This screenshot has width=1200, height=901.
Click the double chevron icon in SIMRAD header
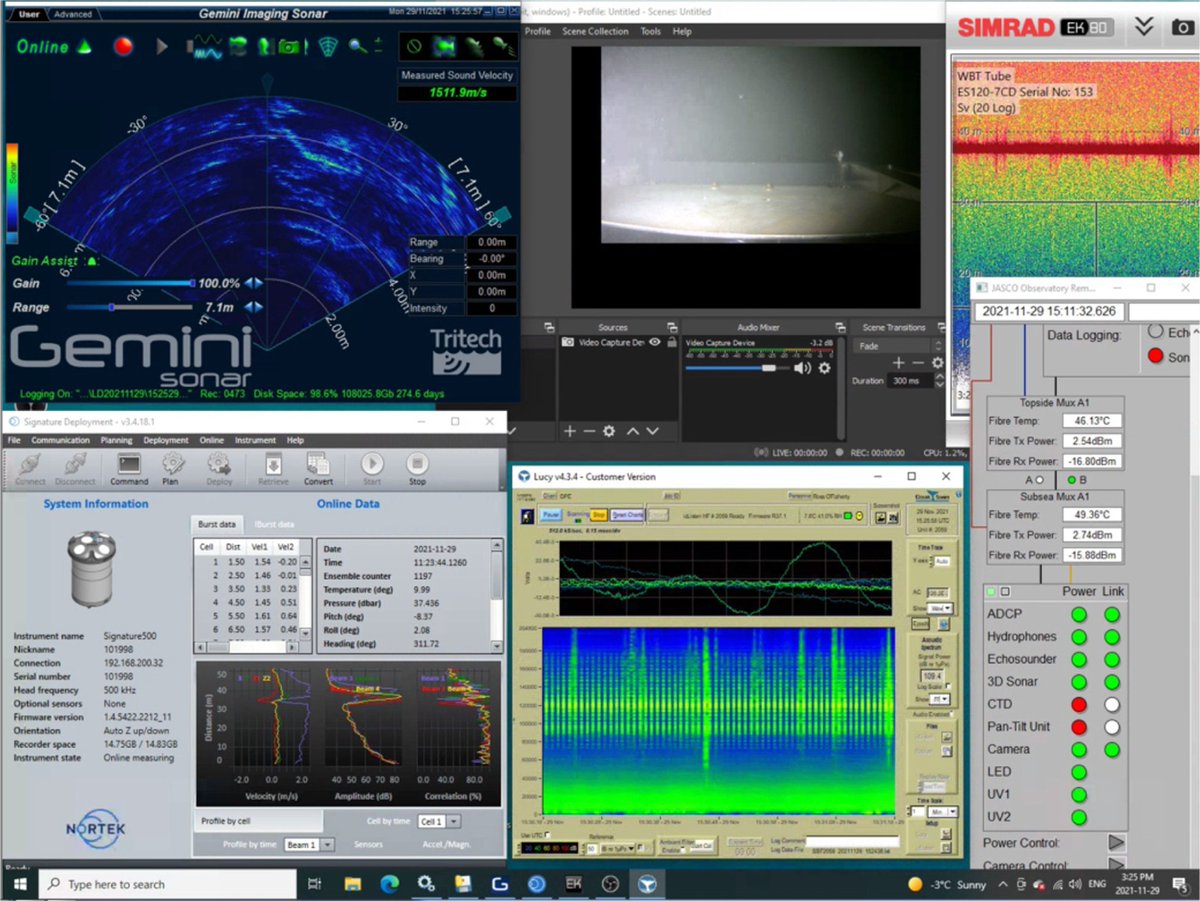coord(1145,27)
